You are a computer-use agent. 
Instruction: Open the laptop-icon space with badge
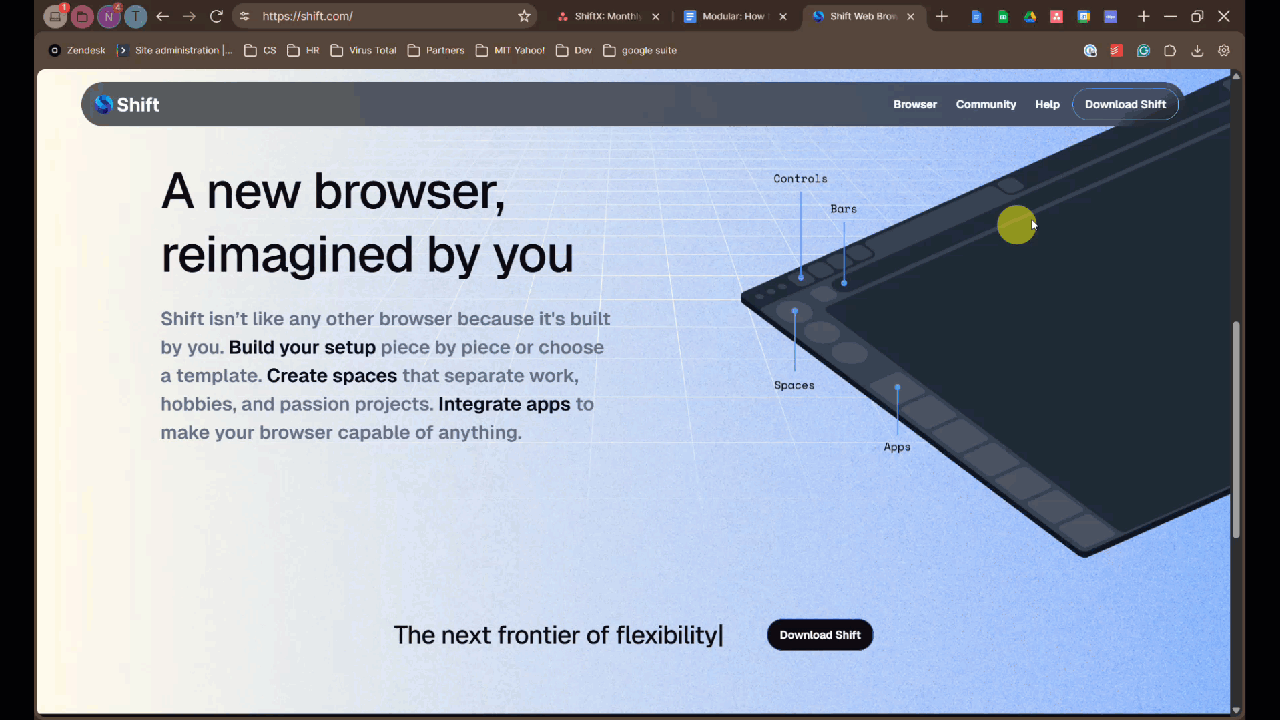(56, 16)
